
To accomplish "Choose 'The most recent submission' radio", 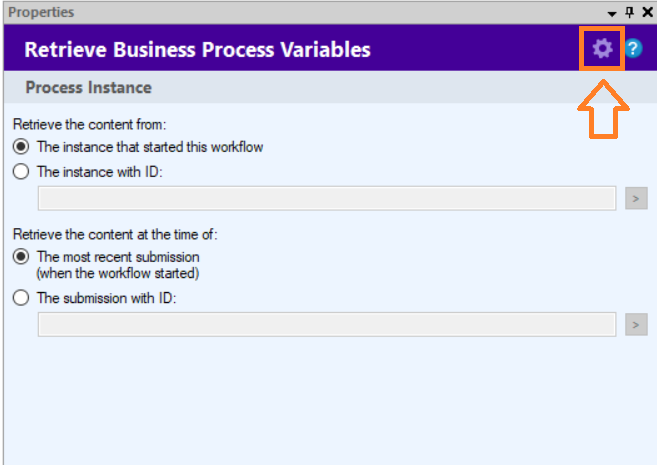I will (21, 257).
